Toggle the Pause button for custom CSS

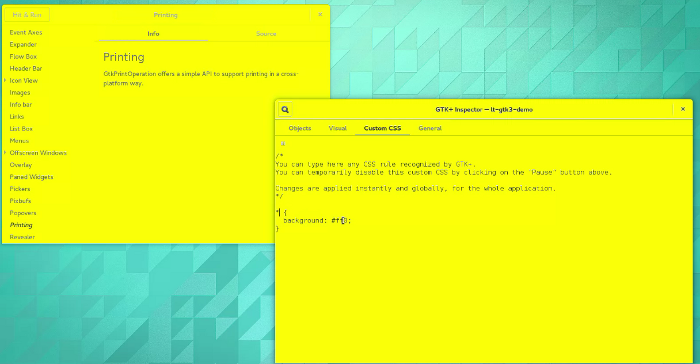tap(283, 144)
